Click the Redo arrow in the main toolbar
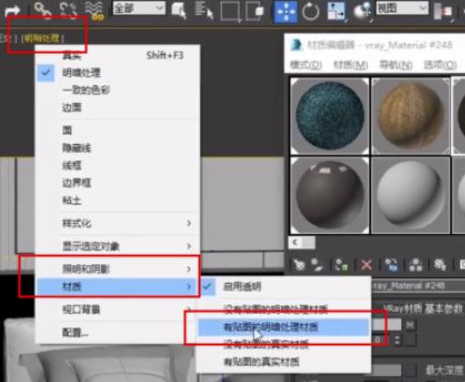465x382 pixels. tap(13, 10)
